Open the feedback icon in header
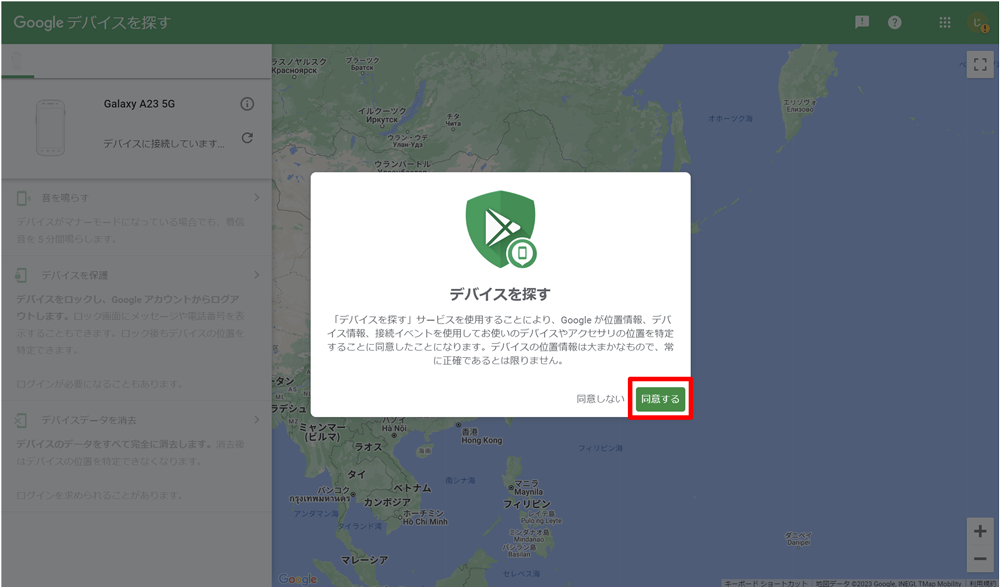The width and height of the screenshot is (1000, 587). [x=862, y=22]
